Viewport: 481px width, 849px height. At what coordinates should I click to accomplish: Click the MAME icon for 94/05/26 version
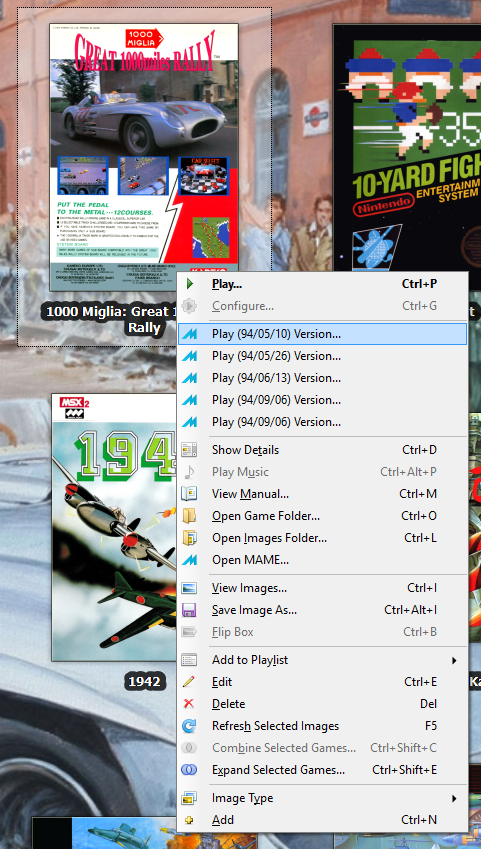189,356
